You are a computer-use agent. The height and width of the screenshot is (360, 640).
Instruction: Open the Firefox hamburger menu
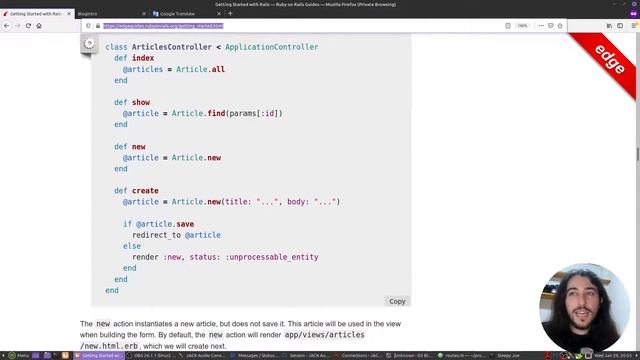click(x=634, y=26)
